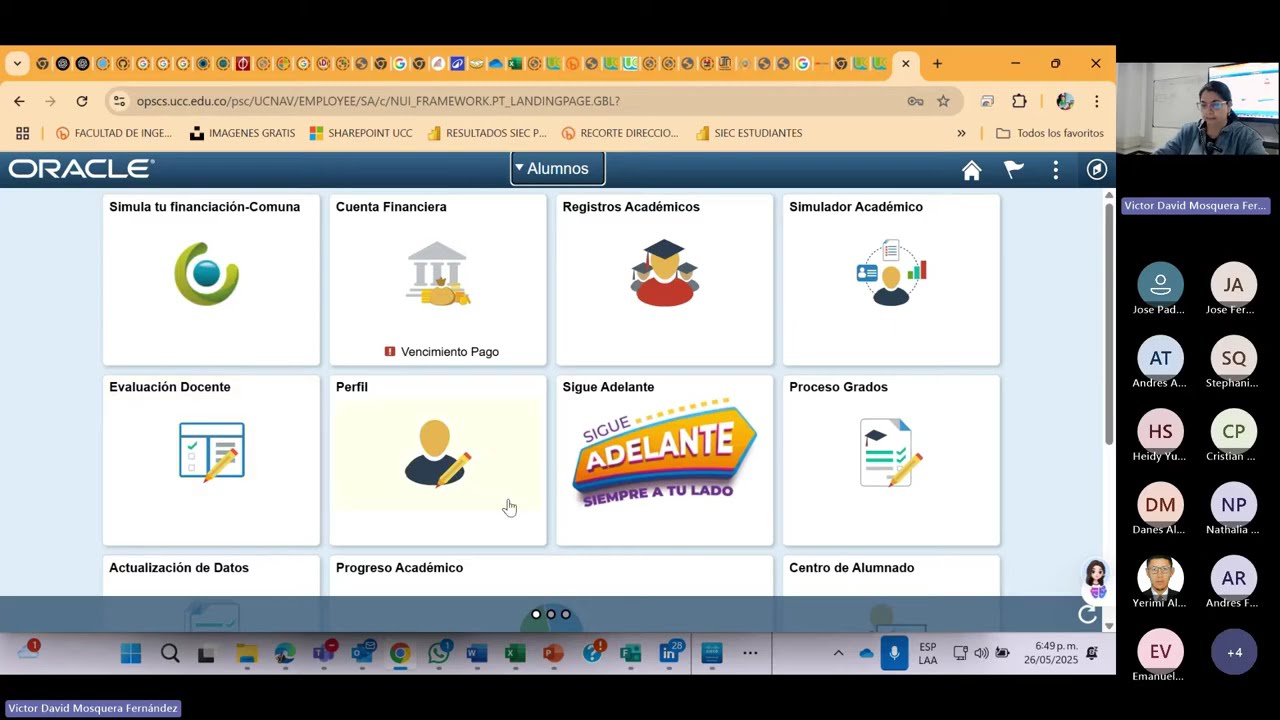Open the RECORTE DIRECCIO... bookmark
This screenshot has width=1280, height=720.
pos(620,133)
